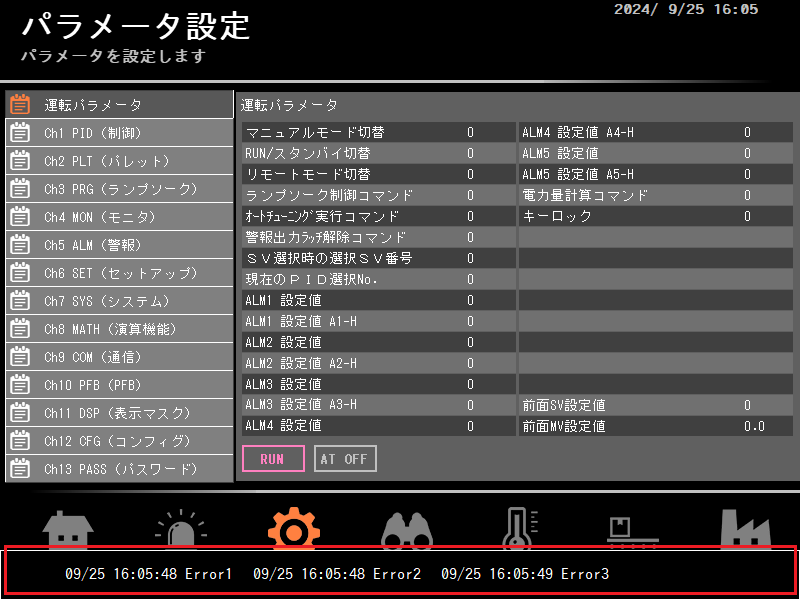800x600 pixels.
Task: Open the factory icon
Action: pos(746,528)
